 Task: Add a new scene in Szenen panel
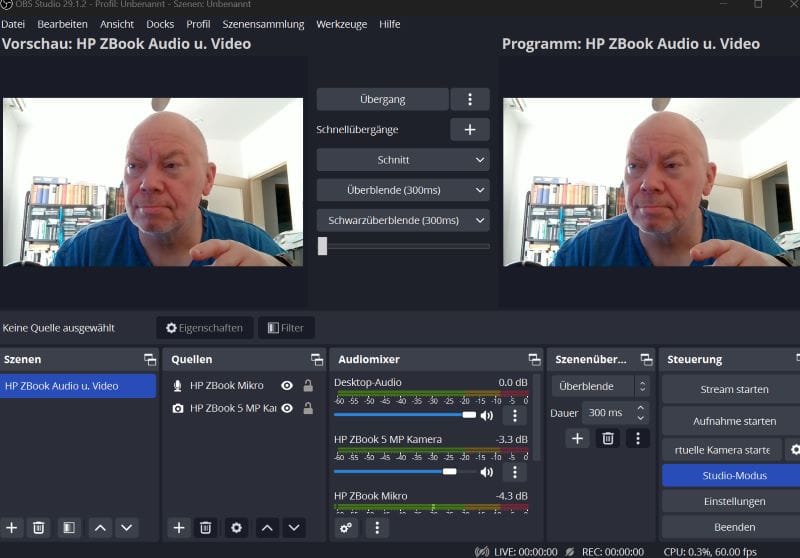(12, 527)
